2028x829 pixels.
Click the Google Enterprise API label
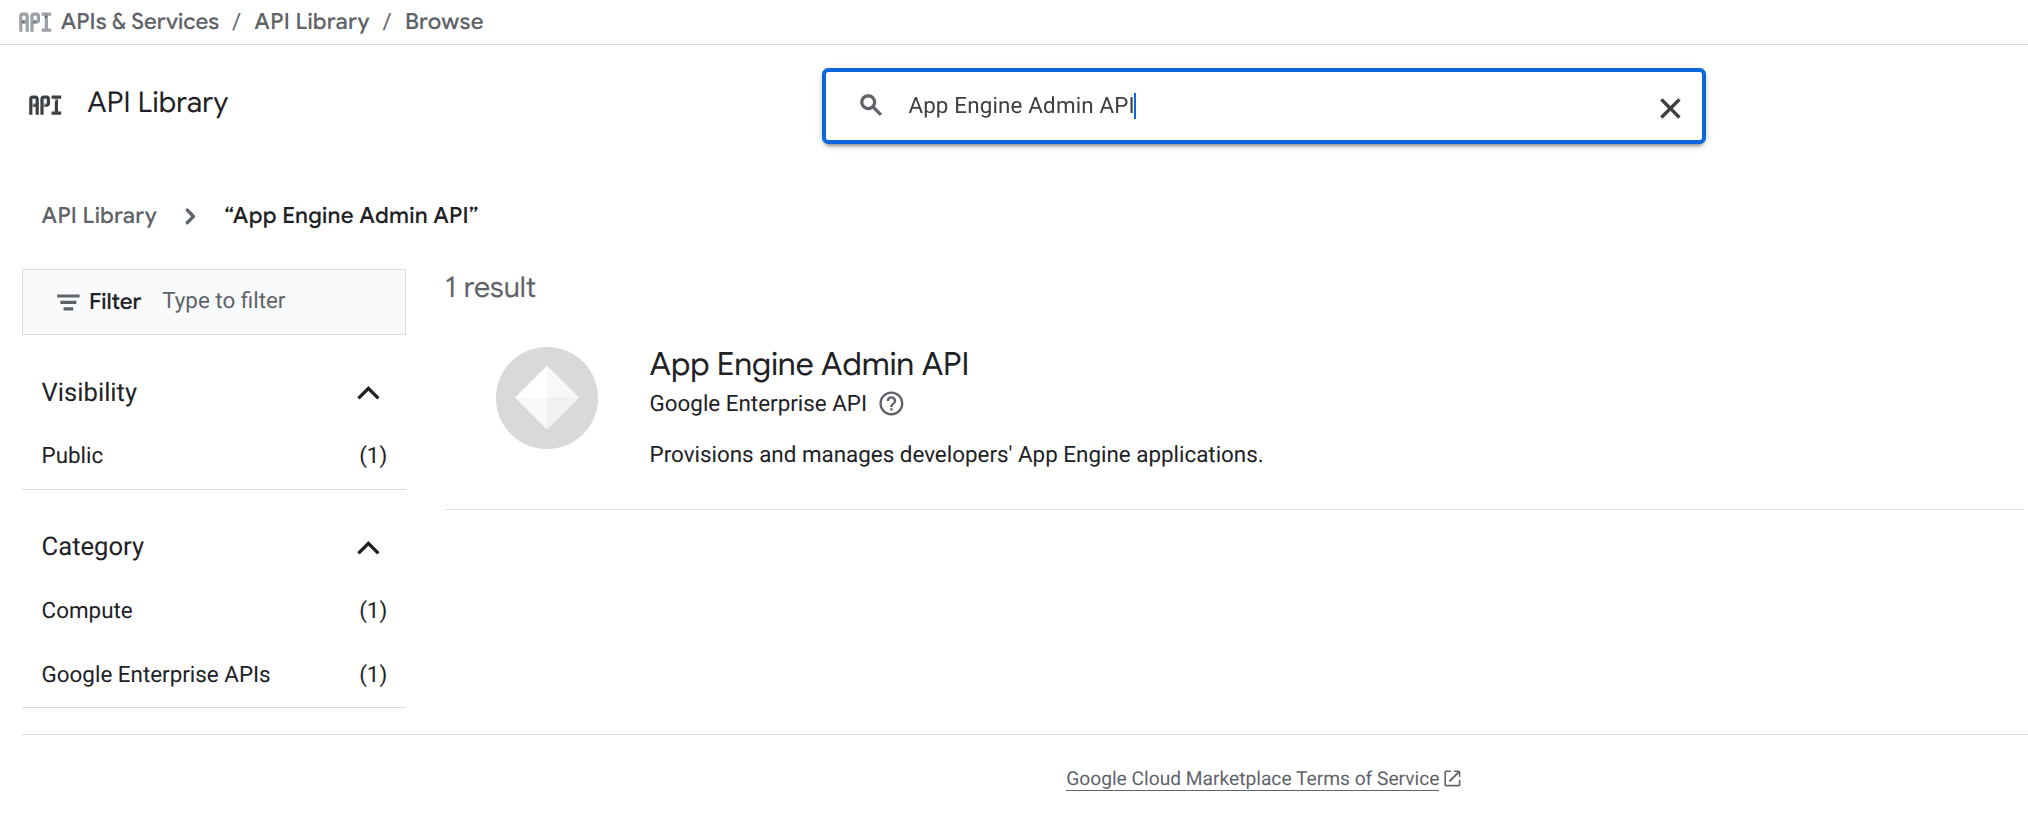(x=758, y=404)
